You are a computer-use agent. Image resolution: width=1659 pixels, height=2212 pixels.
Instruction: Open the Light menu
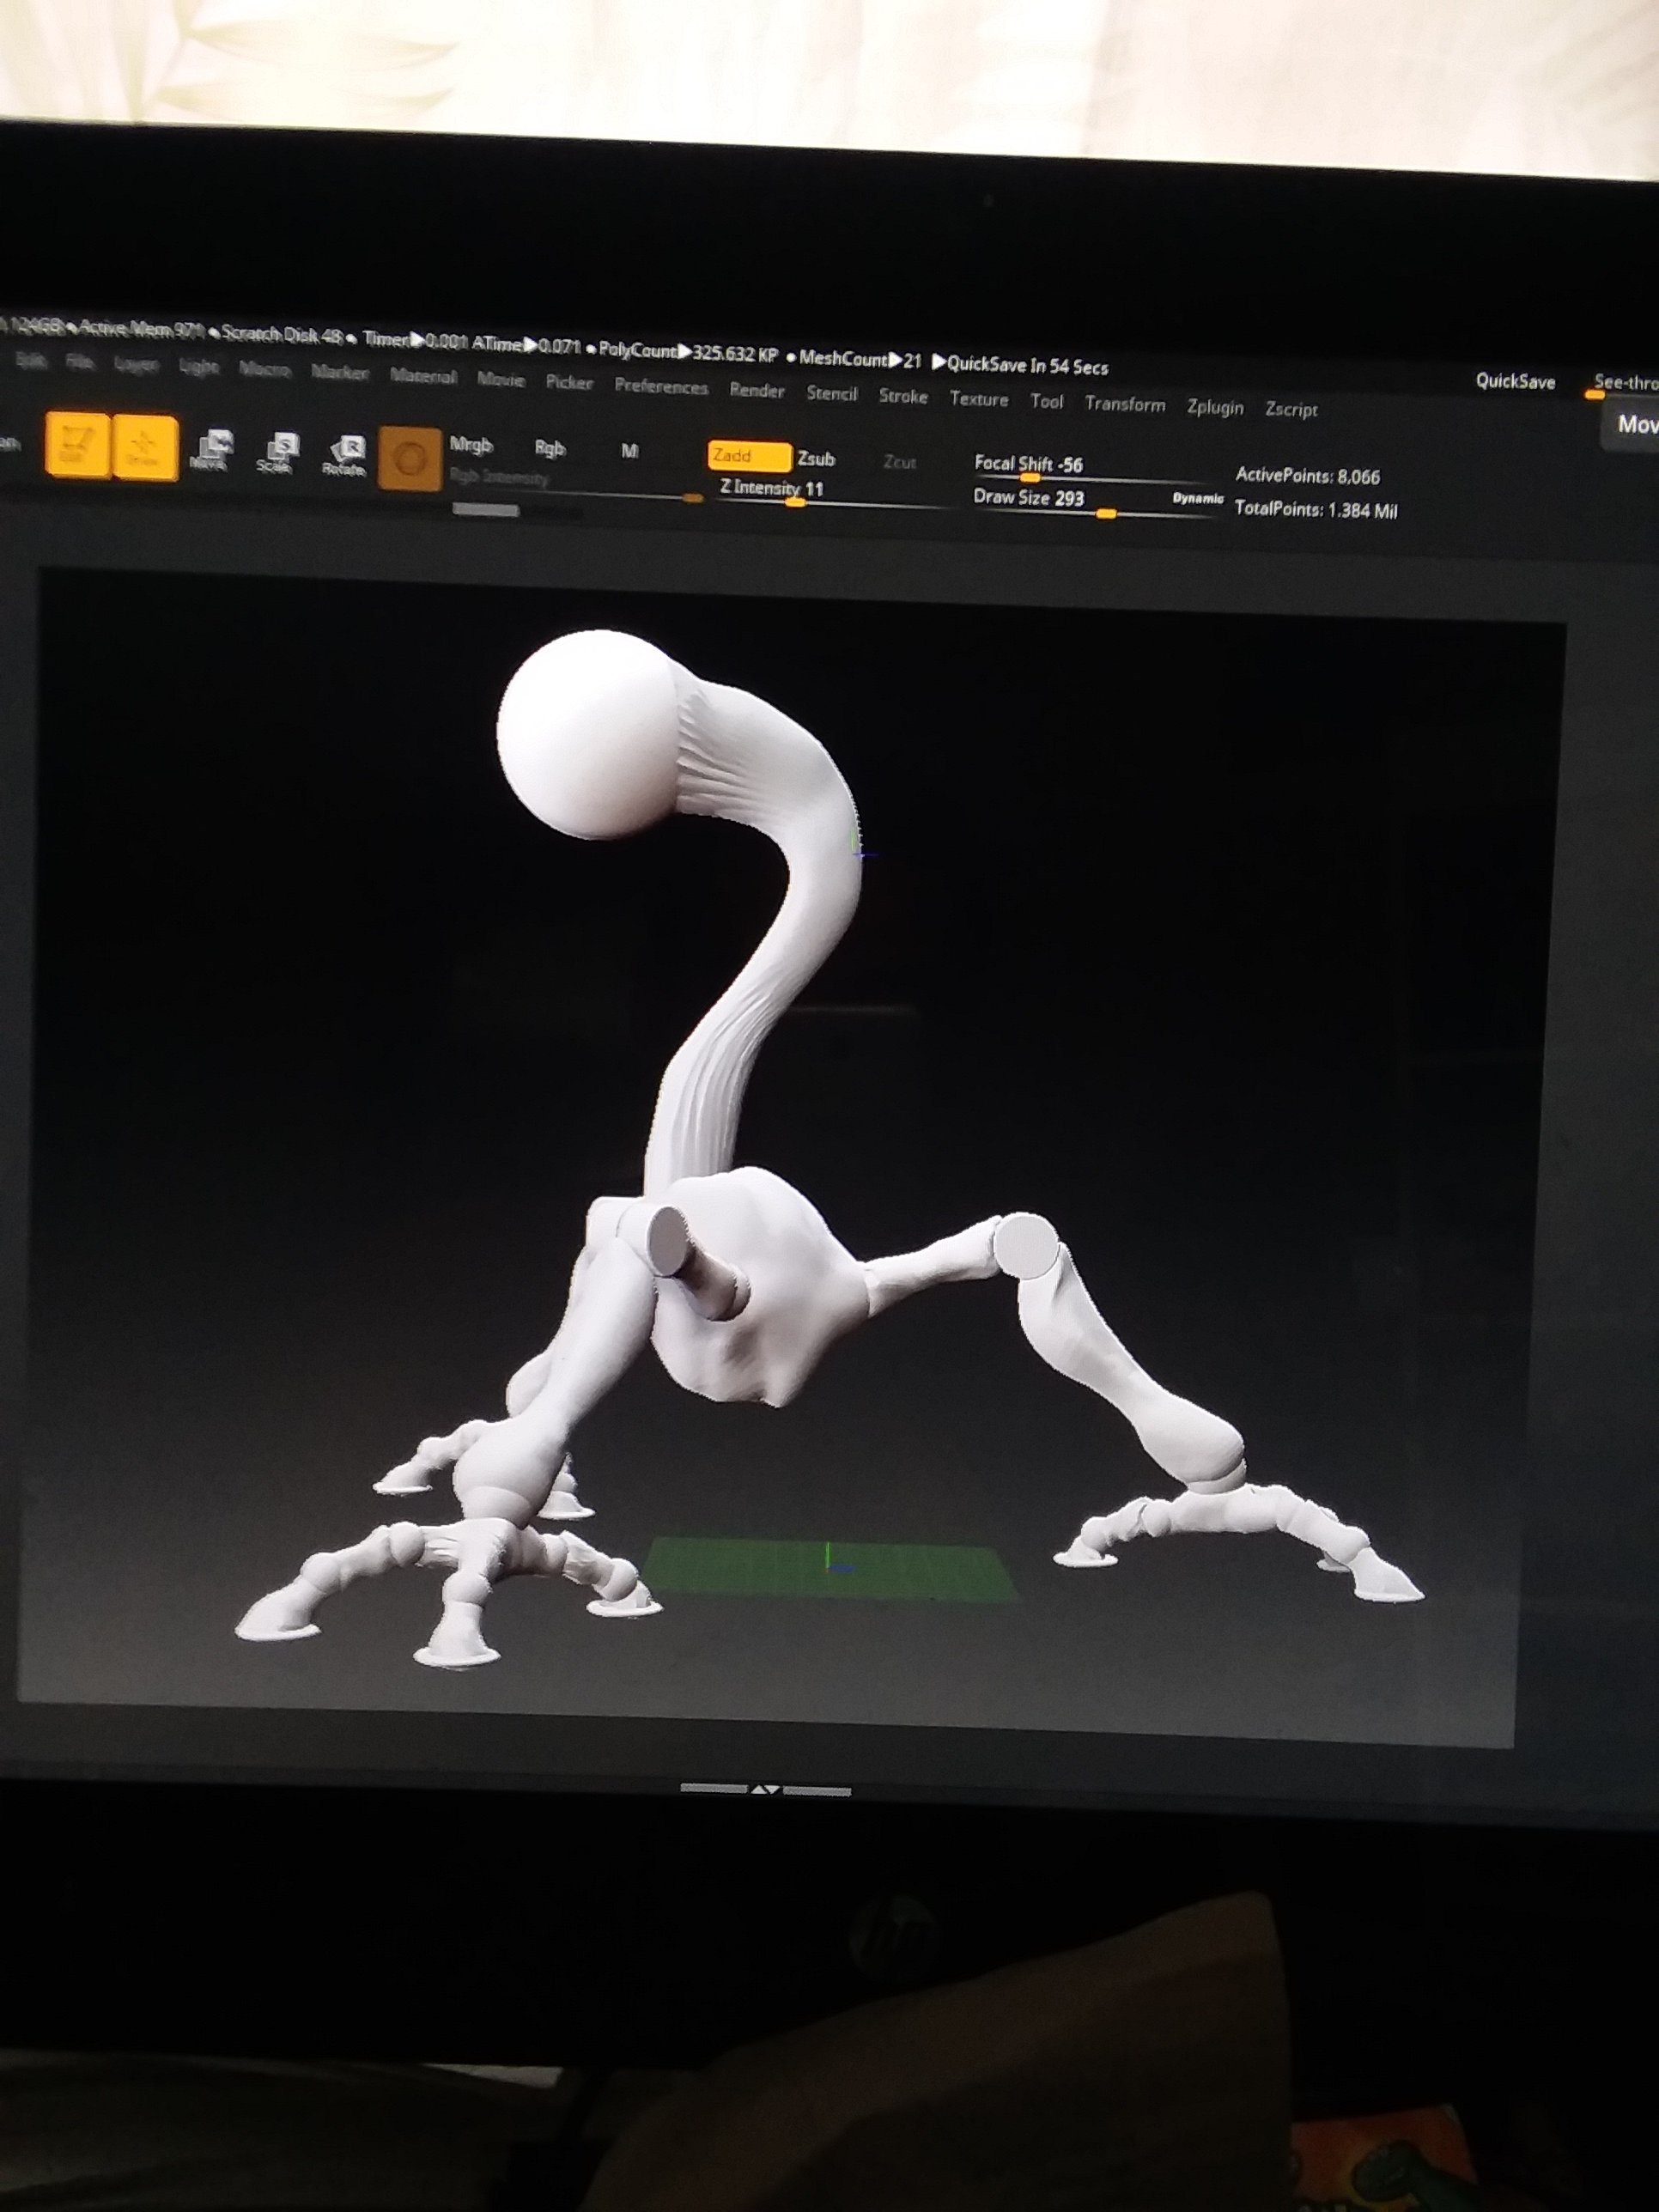(x=198, y=367)
